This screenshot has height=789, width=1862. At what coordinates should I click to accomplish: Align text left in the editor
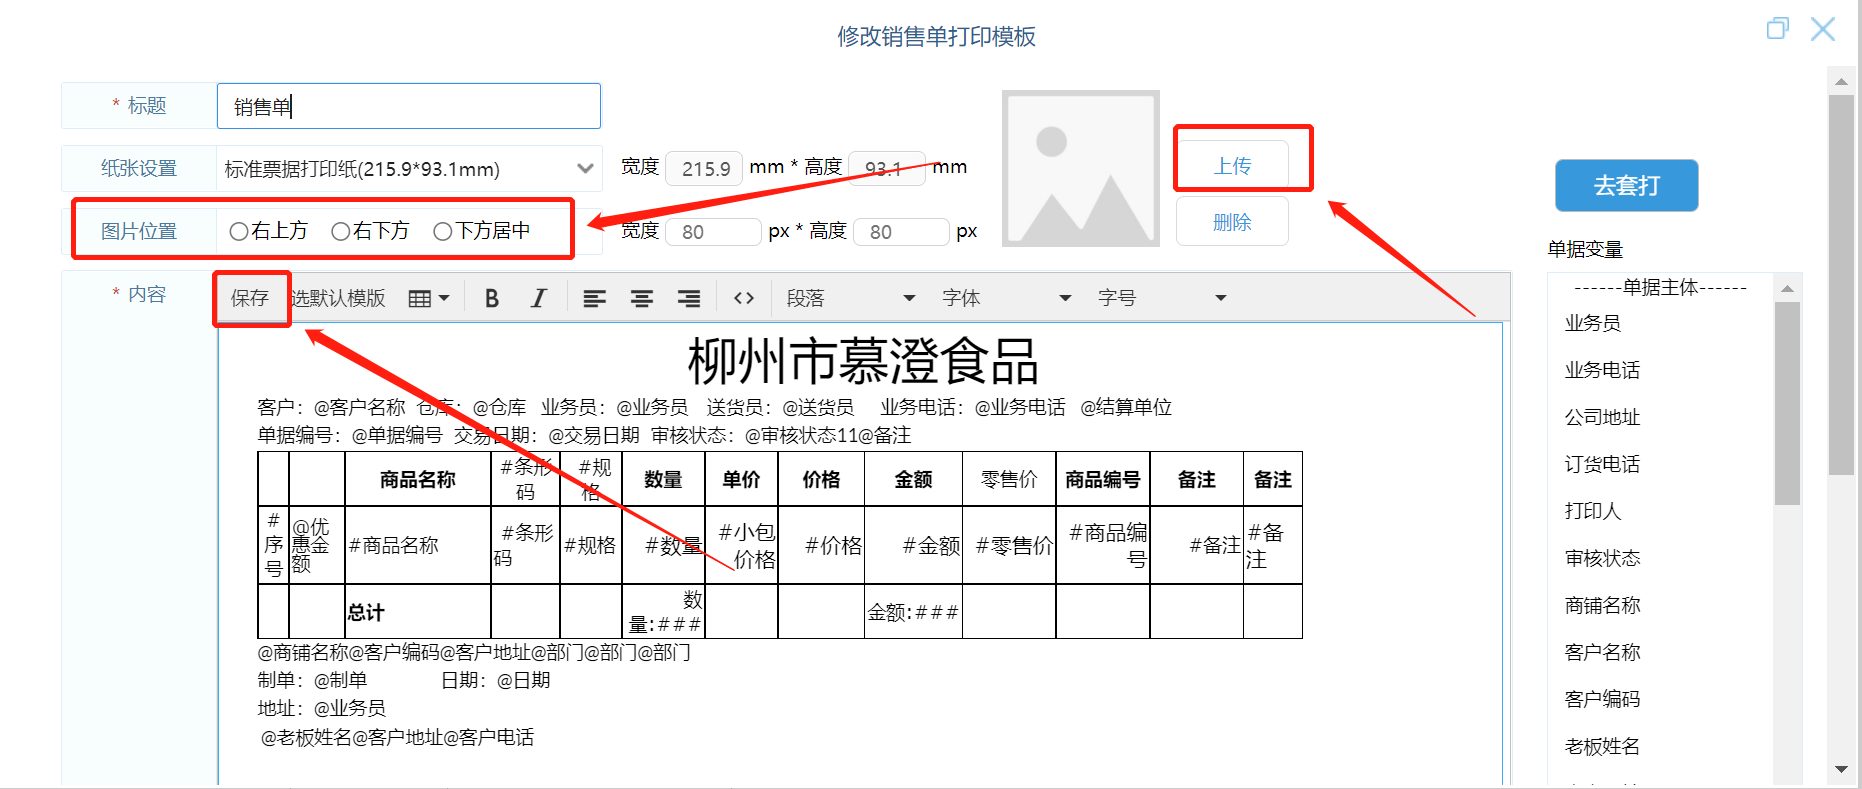594,298
